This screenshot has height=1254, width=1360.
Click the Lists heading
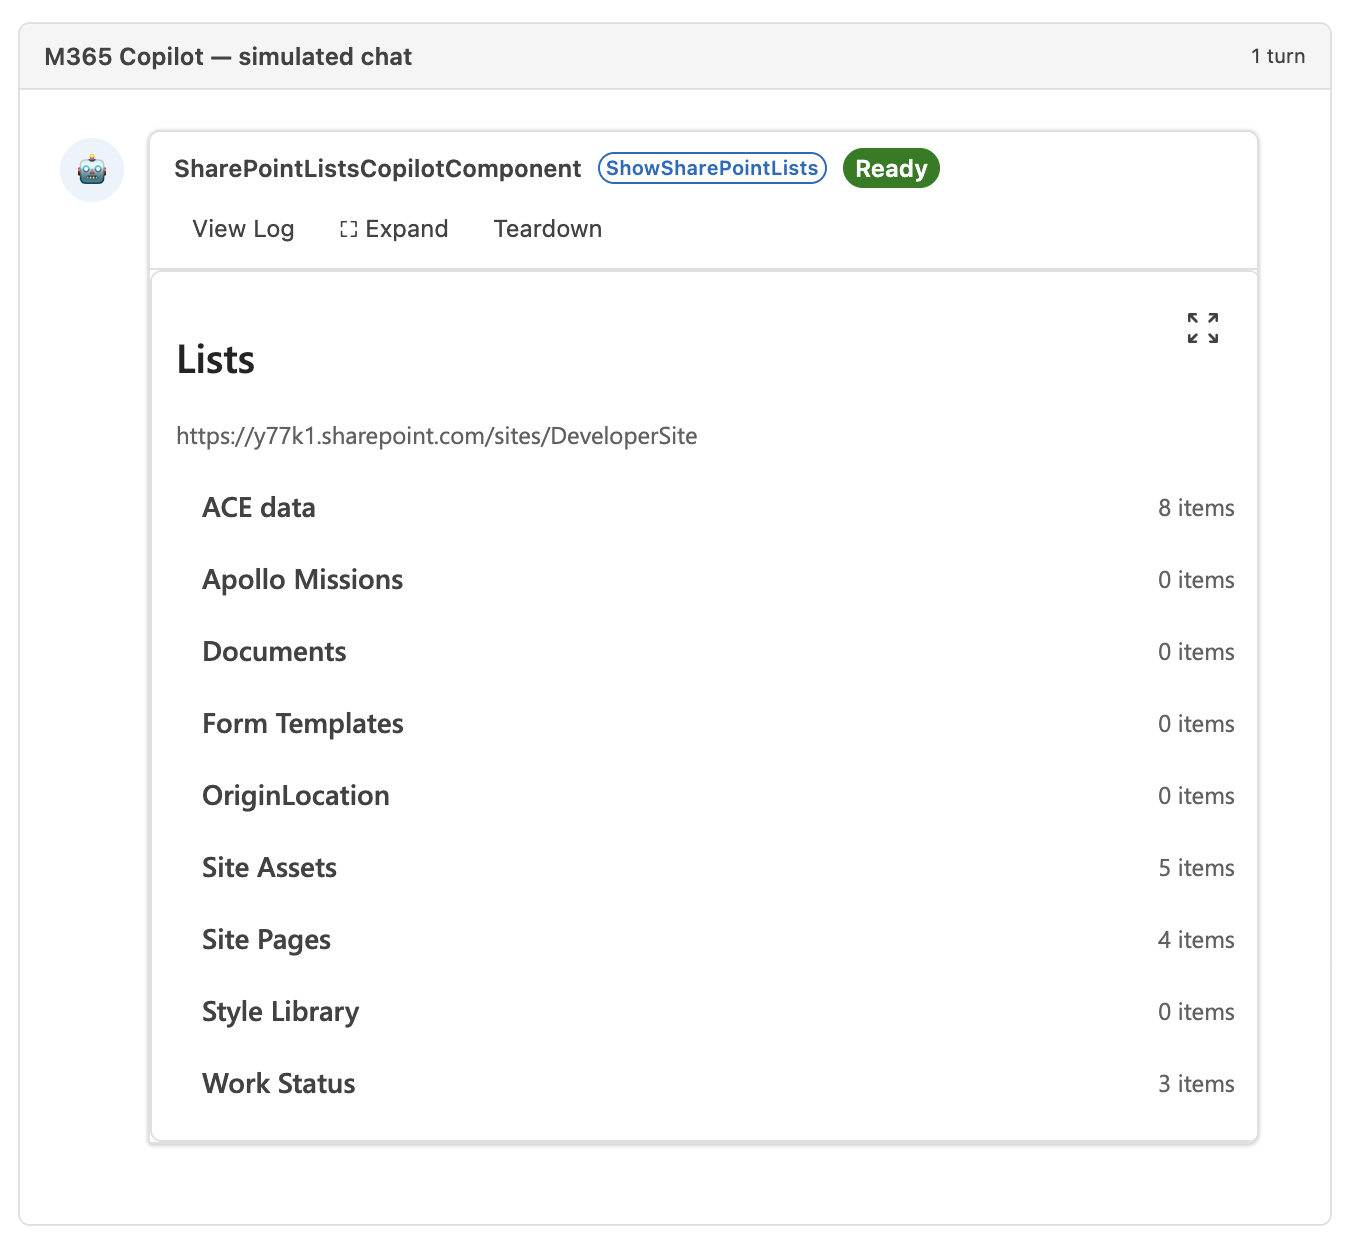coord(216,360)
